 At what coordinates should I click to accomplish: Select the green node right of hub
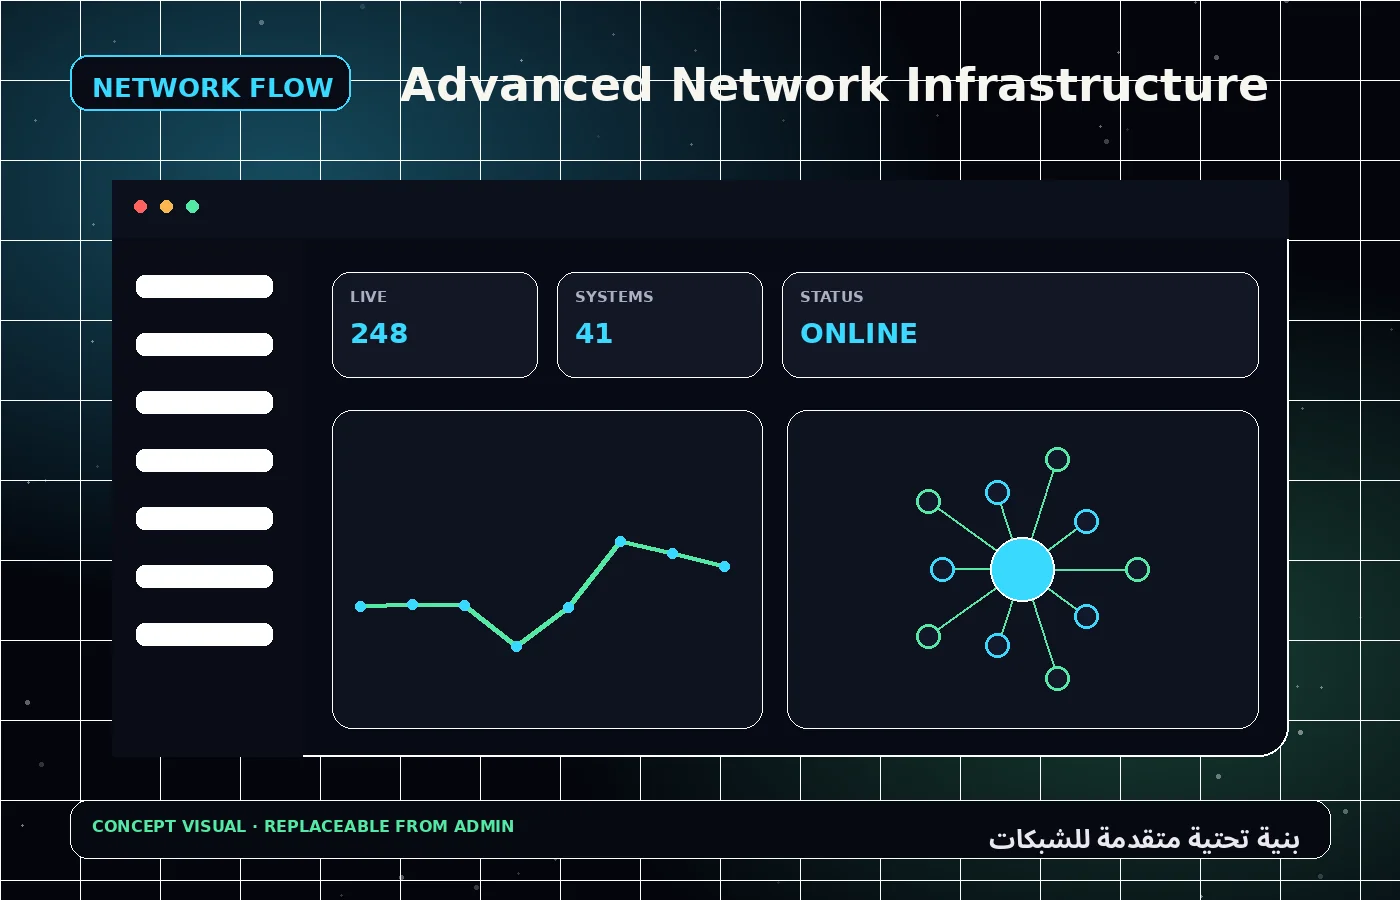1138,570
